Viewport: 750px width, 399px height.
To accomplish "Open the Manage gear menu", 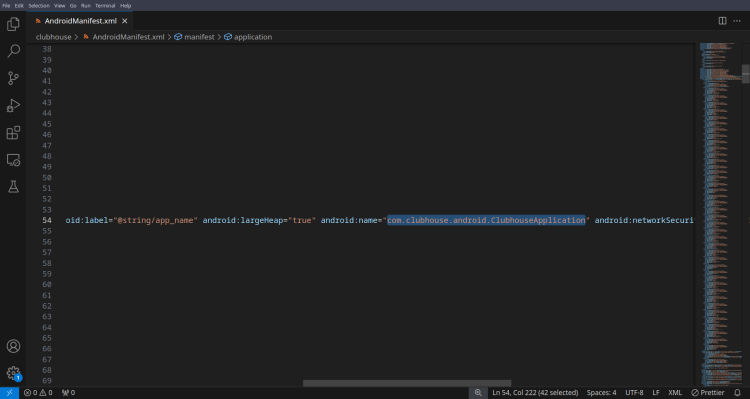I will (13, 373).
